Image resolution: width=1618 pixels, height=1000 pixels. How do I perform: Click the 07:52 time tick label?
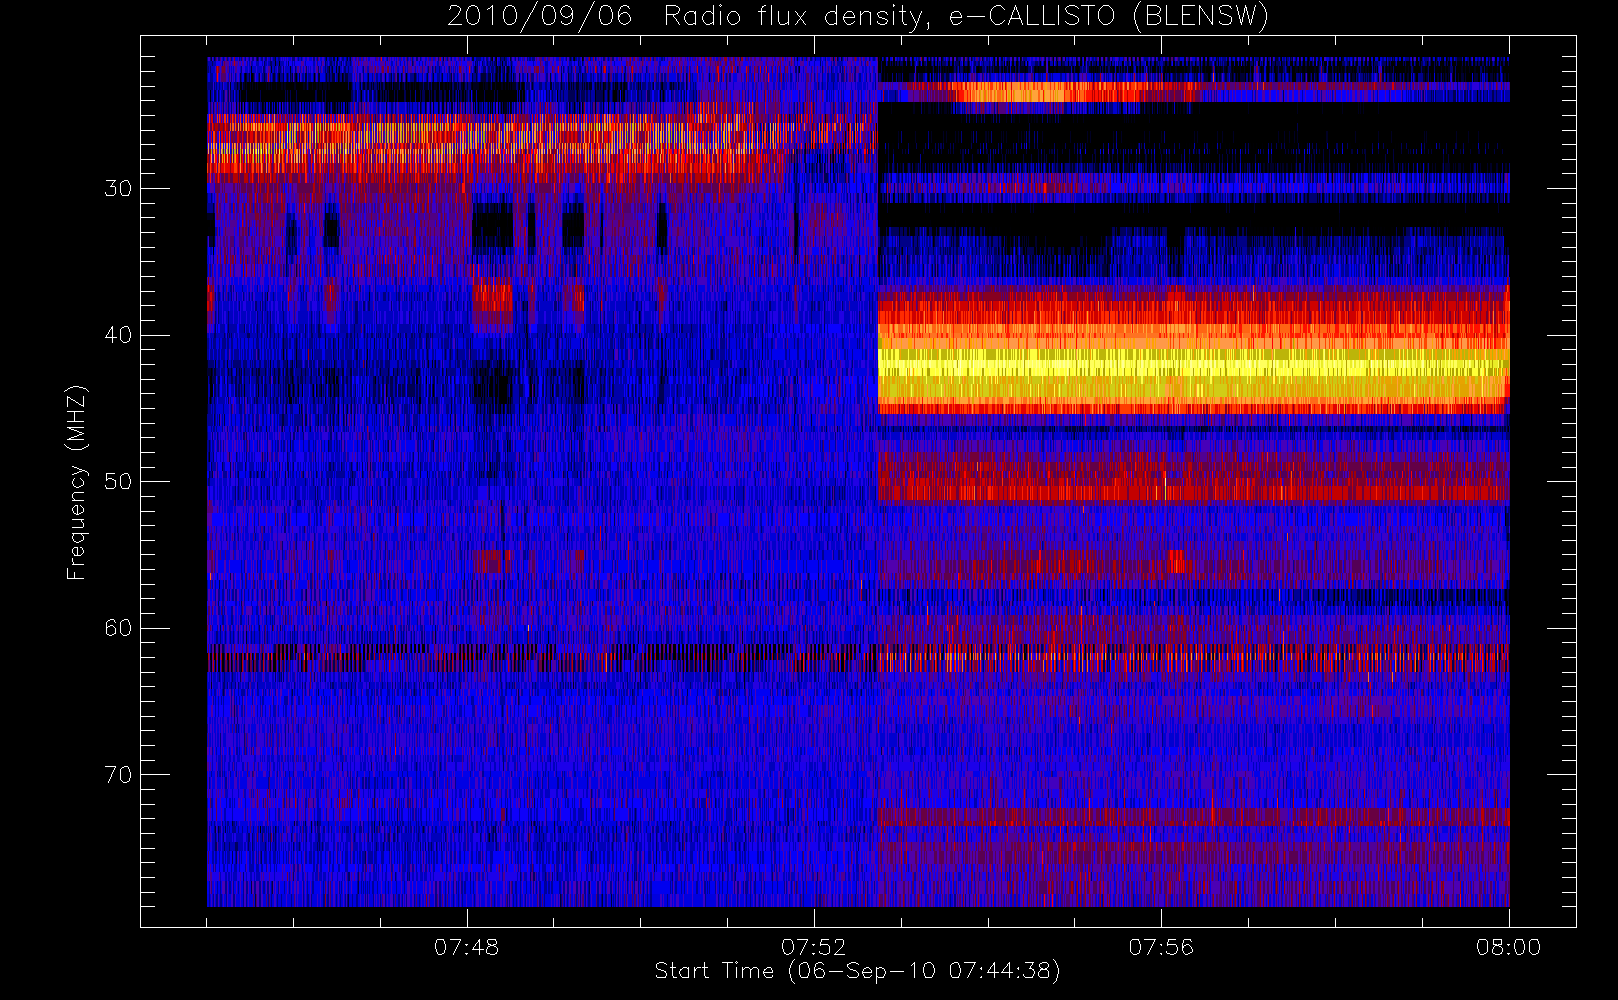pyautogui.click(x=813, y=947)
